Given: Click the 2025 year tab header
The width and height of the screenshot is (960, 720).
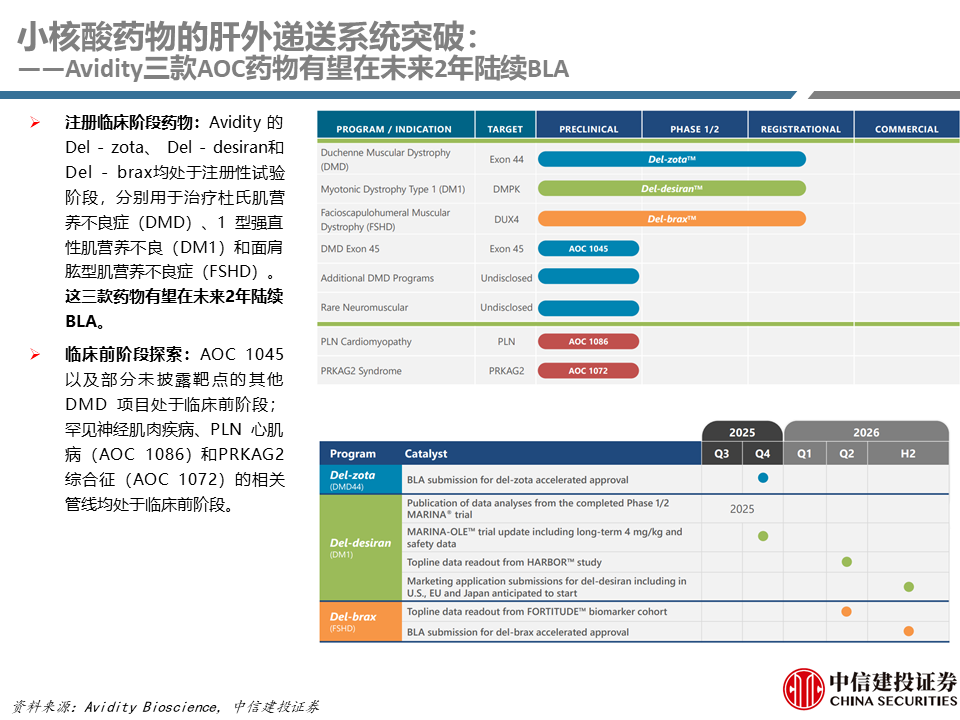Looking at the screenshot, I should (742, 432).
